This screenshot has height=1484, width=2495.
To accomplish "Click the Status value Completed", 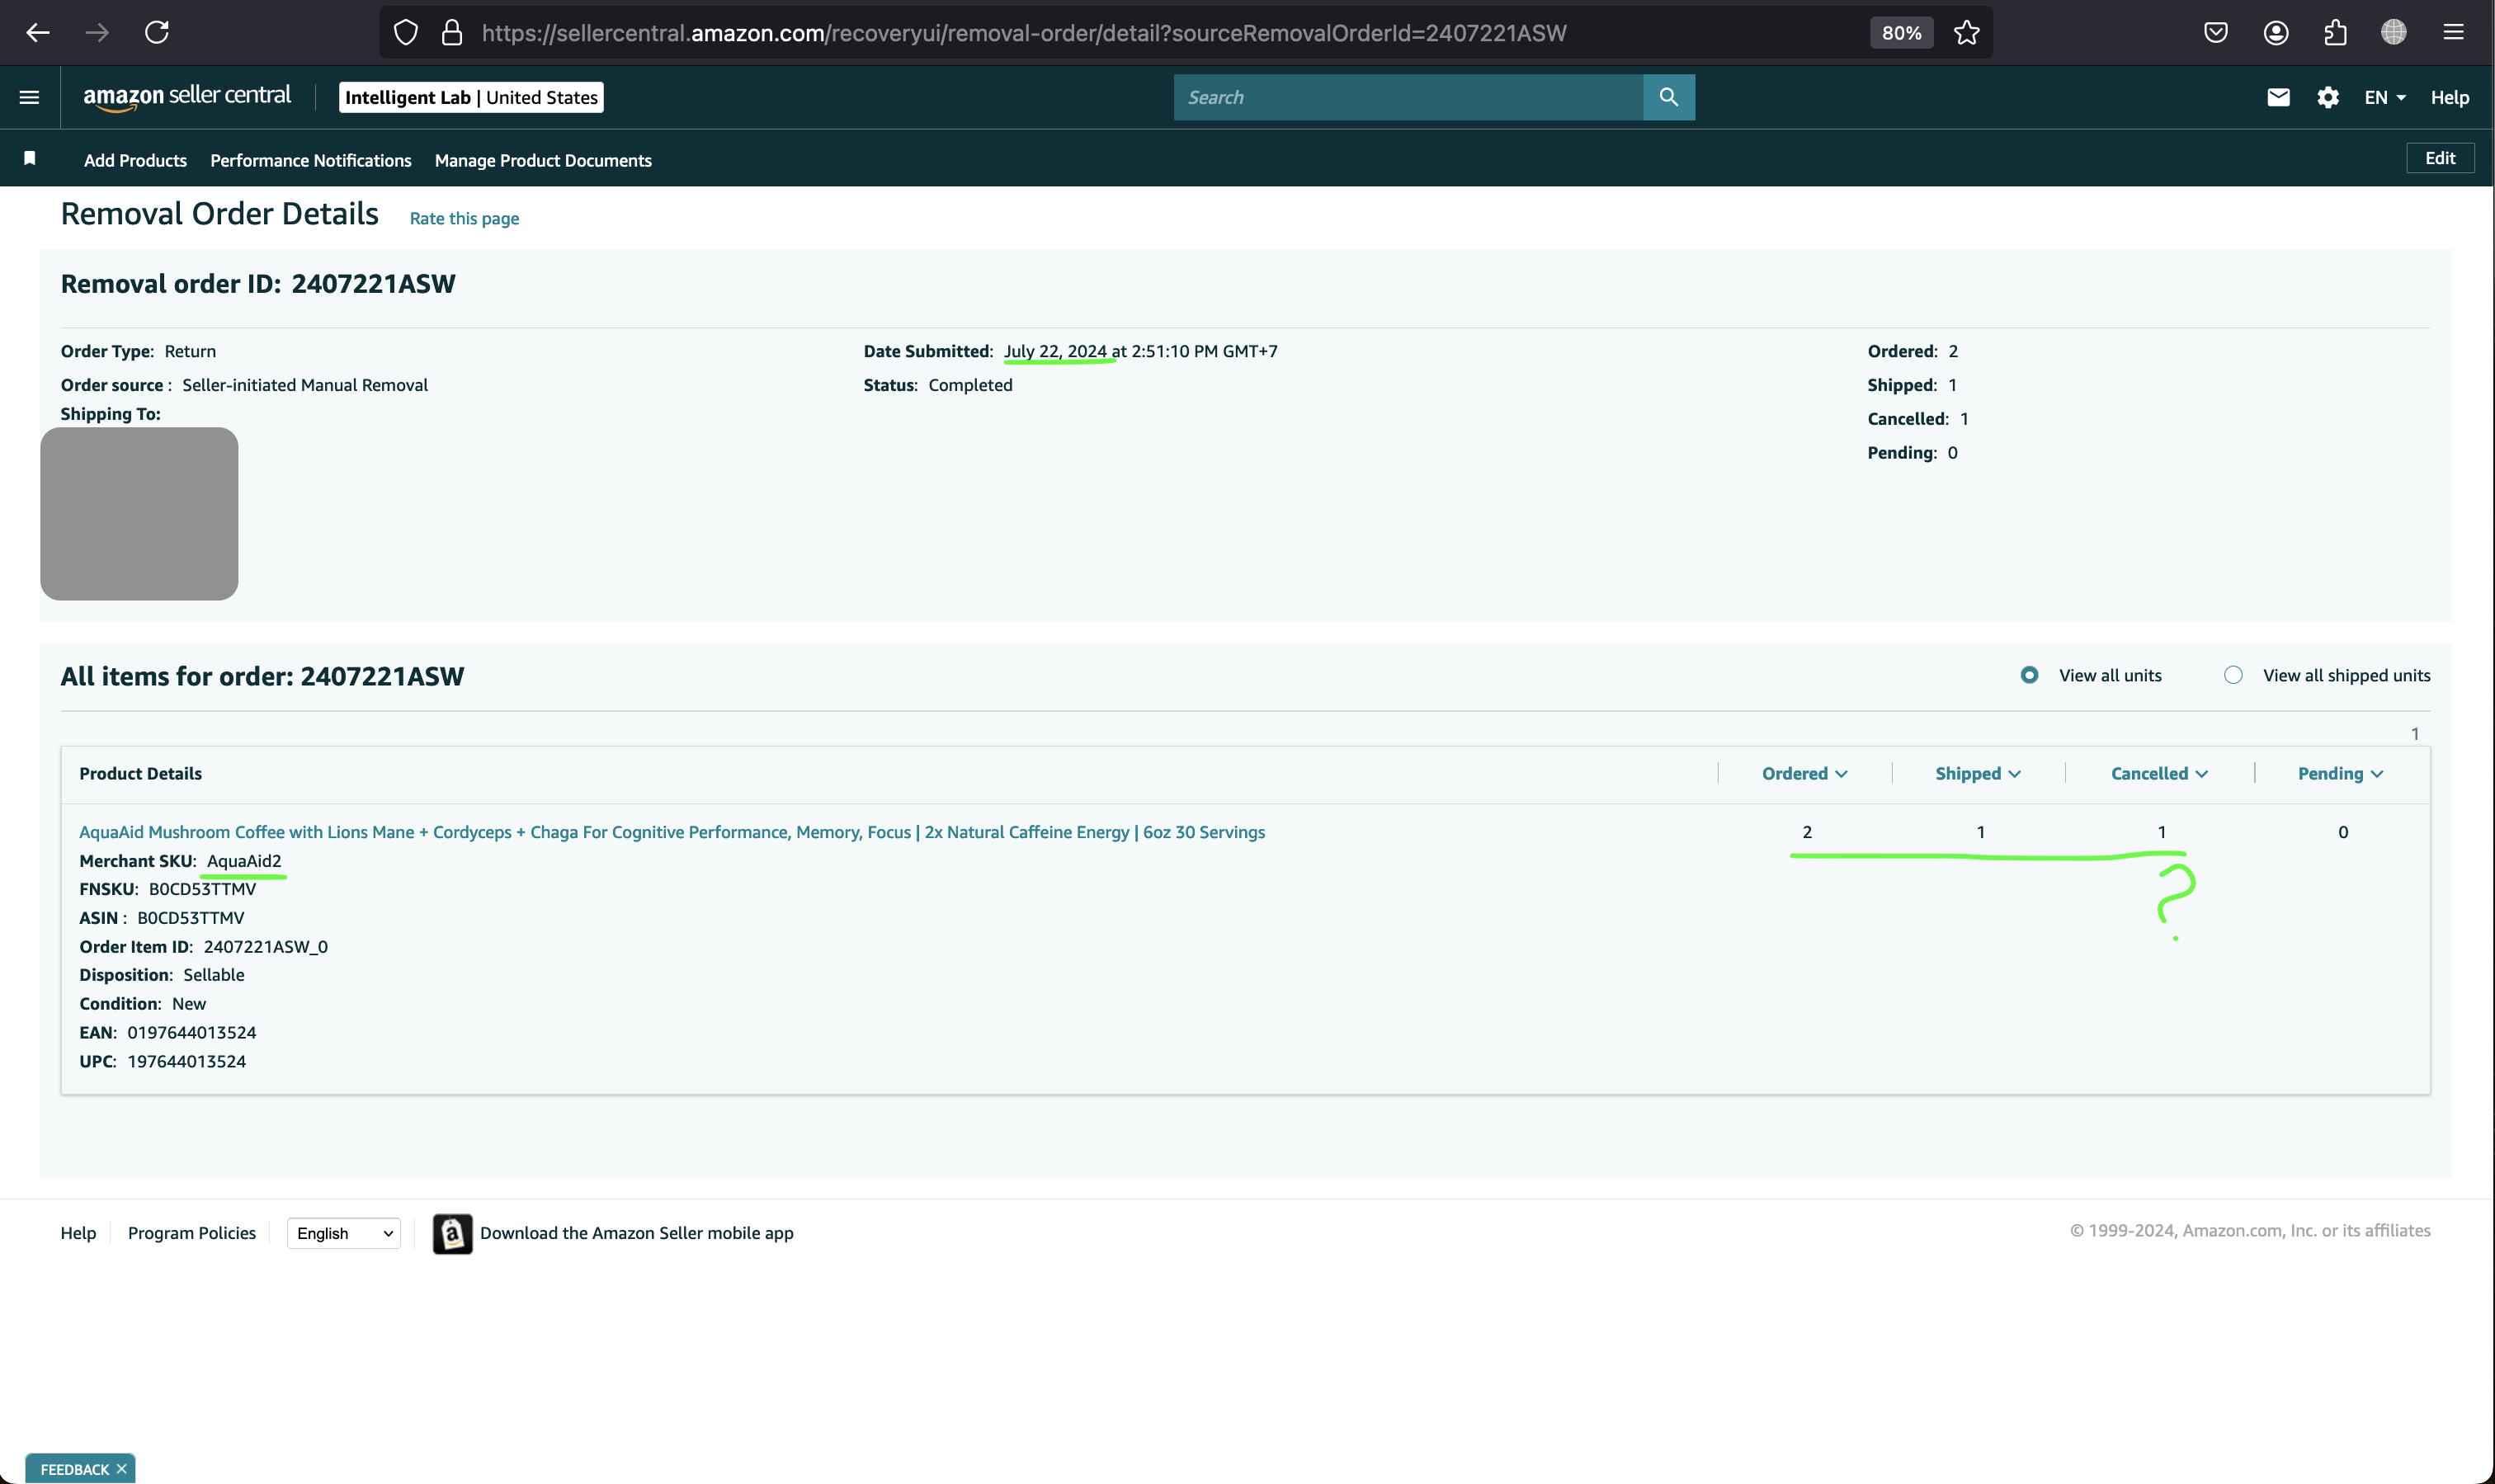I will pyautogui.click(x=970, y=384).
